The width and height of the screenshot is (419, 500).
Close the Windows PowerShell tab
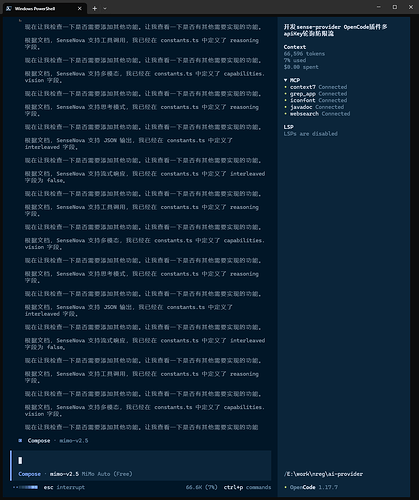(79, 9)
